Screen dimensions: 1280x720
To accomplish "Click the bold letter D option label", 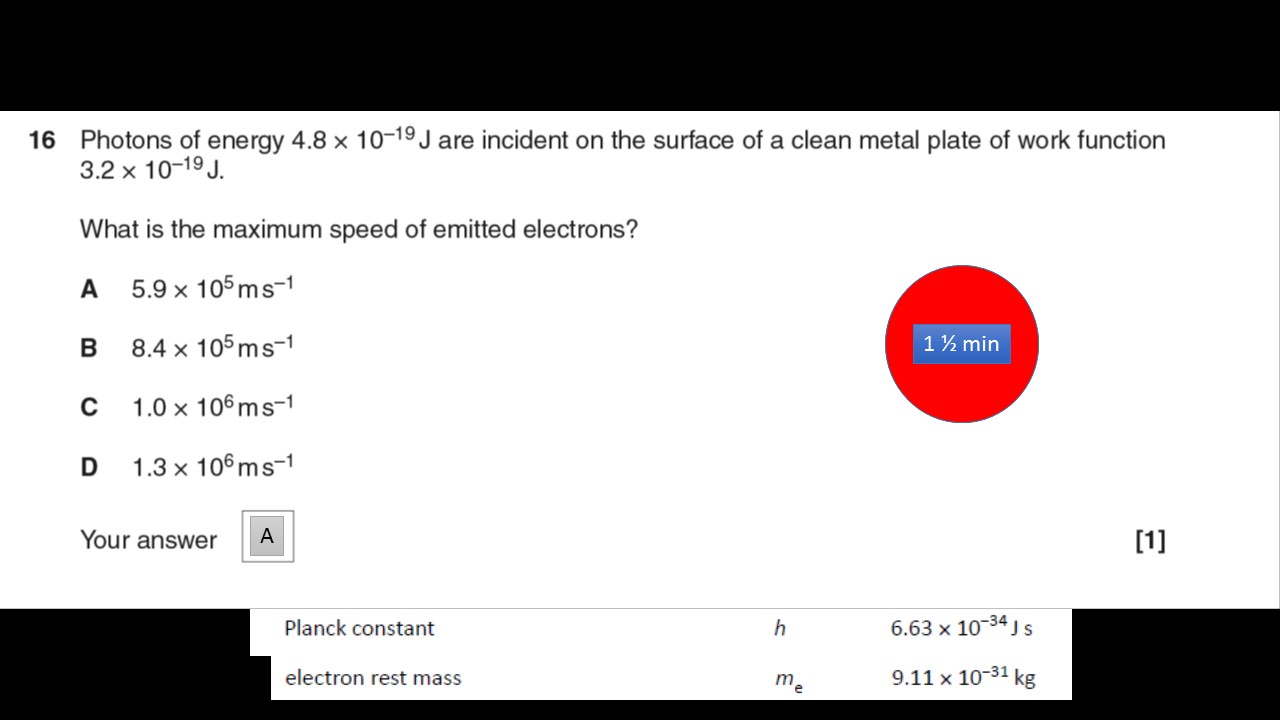I will [89, 467].
